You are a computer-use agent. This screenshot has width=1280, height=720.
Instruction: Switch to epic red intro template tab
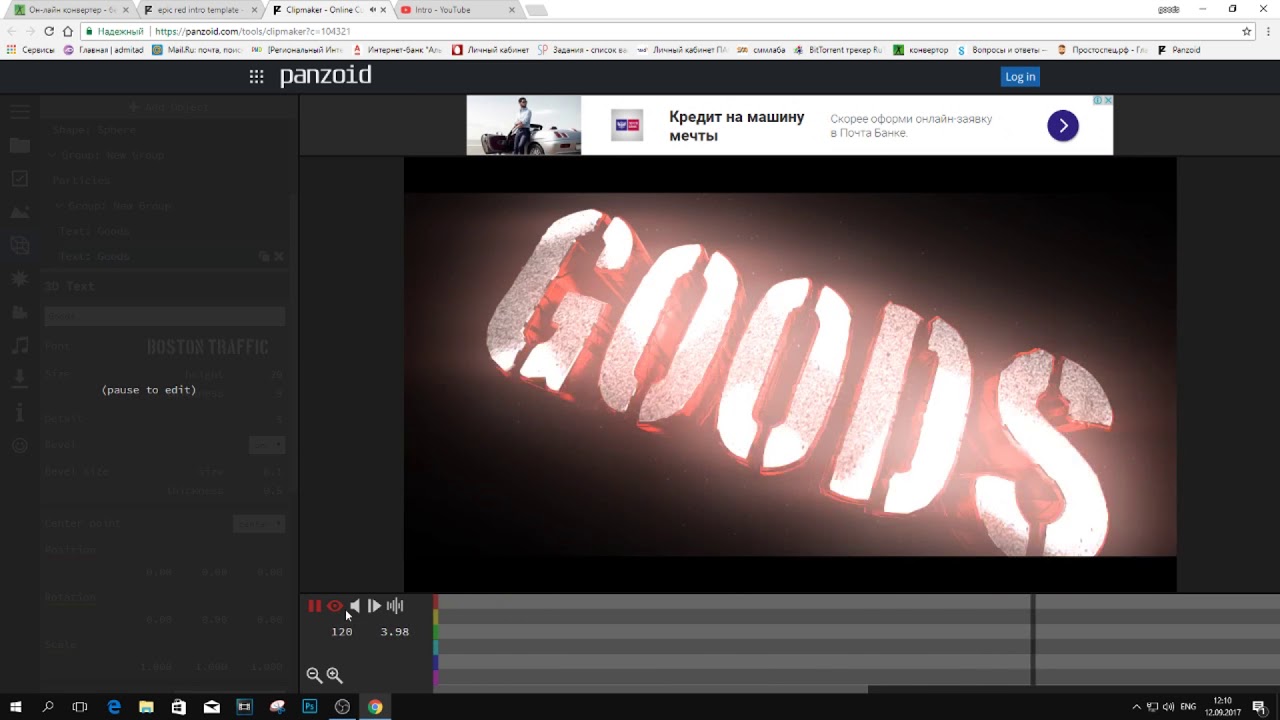point(198,10)
